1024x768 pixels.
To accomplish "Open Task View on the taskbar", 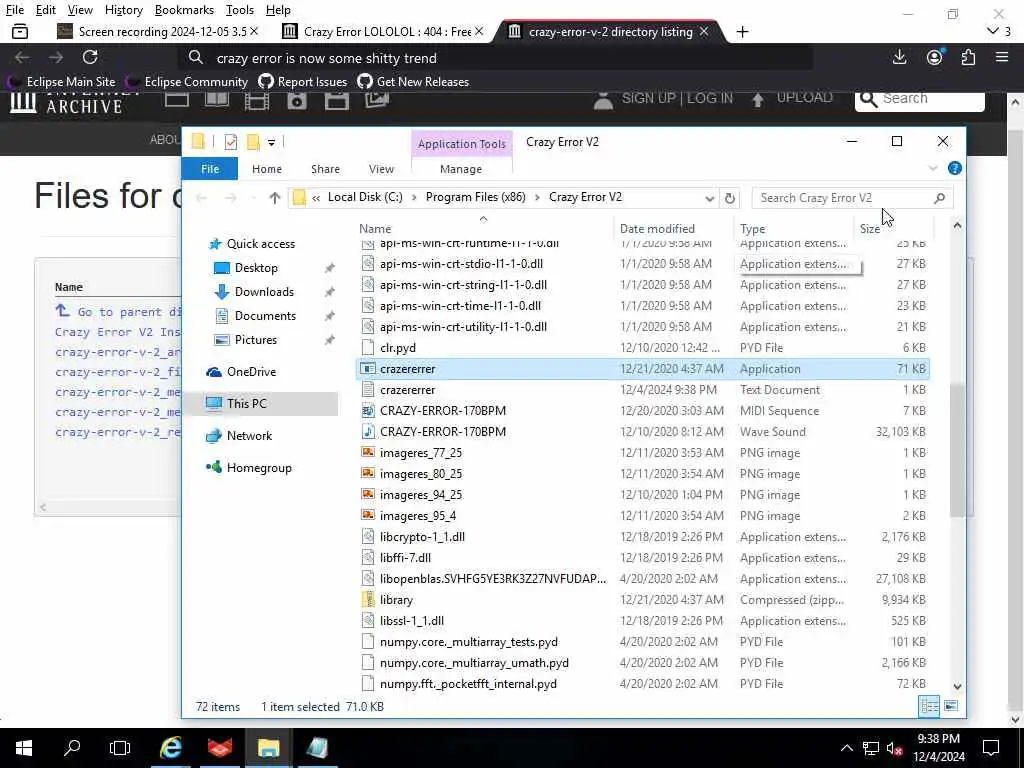I will 120,748.
